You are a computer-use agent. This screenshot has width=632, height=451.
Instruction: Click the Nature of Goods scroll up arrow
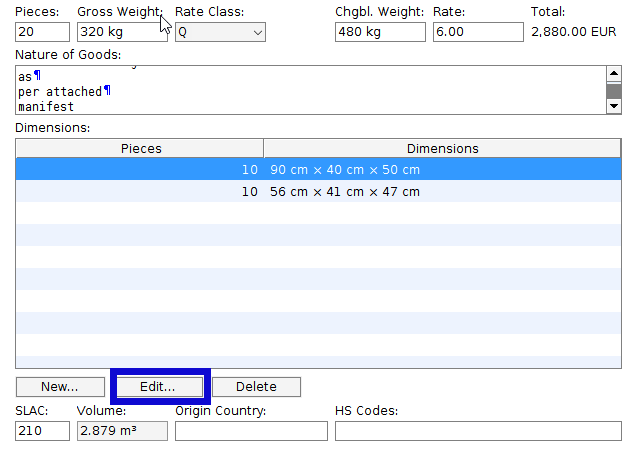(x=614, y=73)
